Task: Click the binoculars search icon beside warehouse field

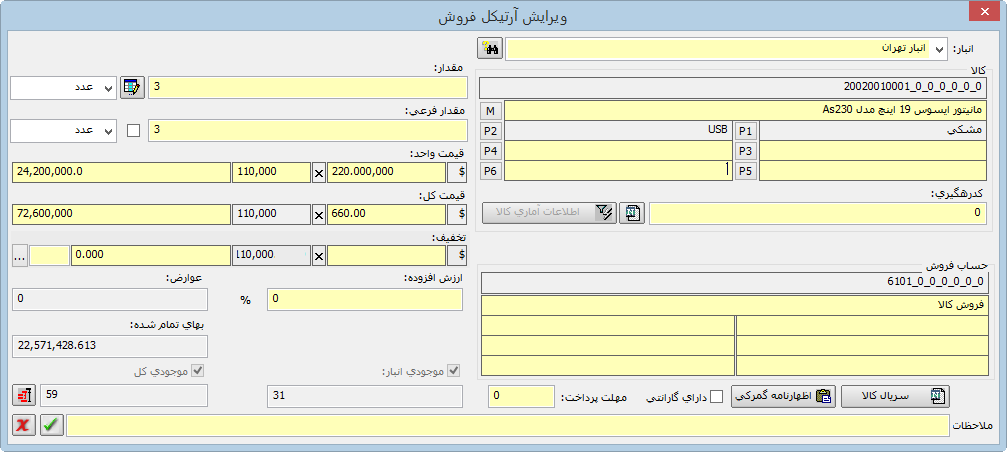Action: [x=490, y=48]
